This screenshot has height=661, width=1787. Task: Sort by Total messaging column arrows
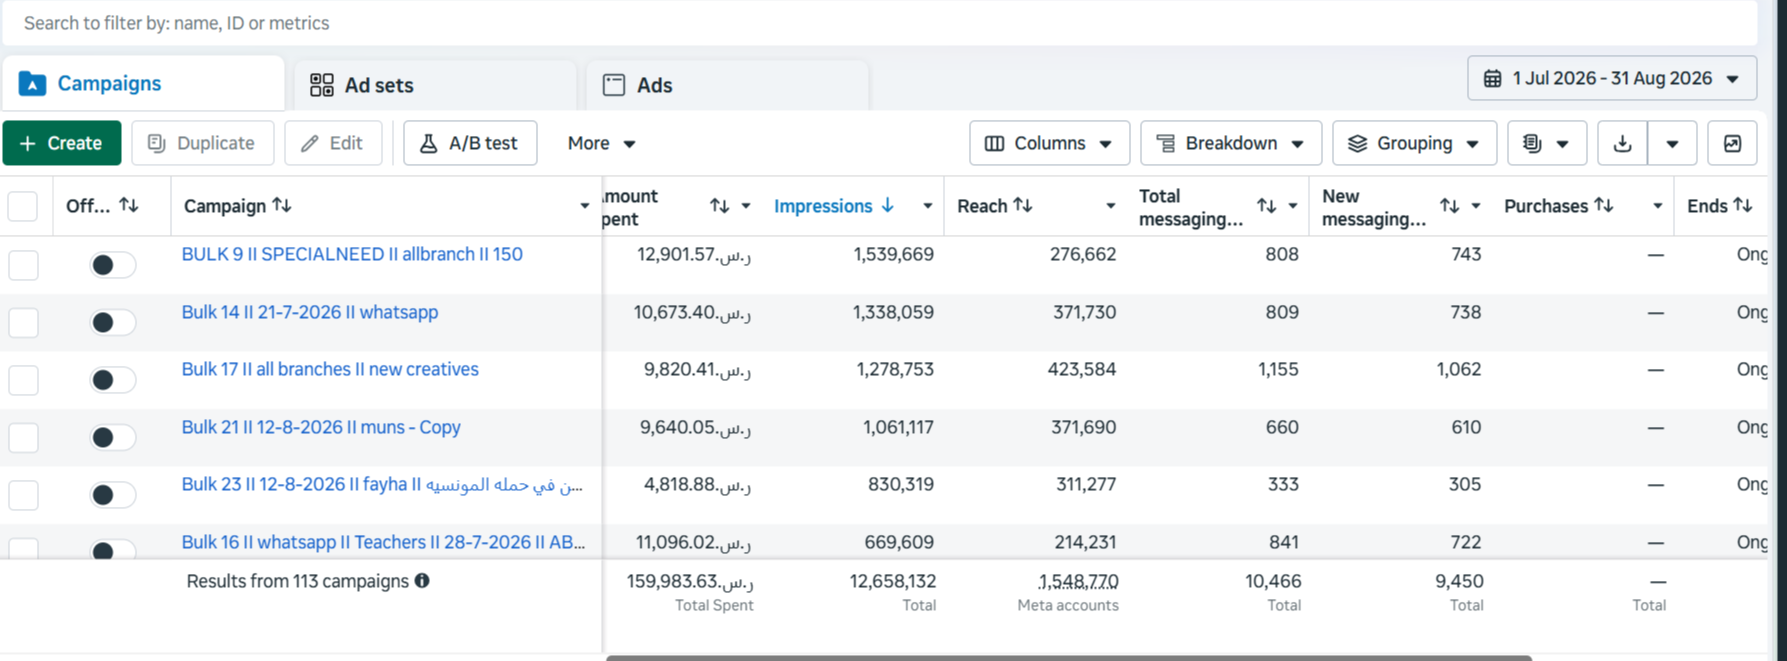[x=1266, y=206]
